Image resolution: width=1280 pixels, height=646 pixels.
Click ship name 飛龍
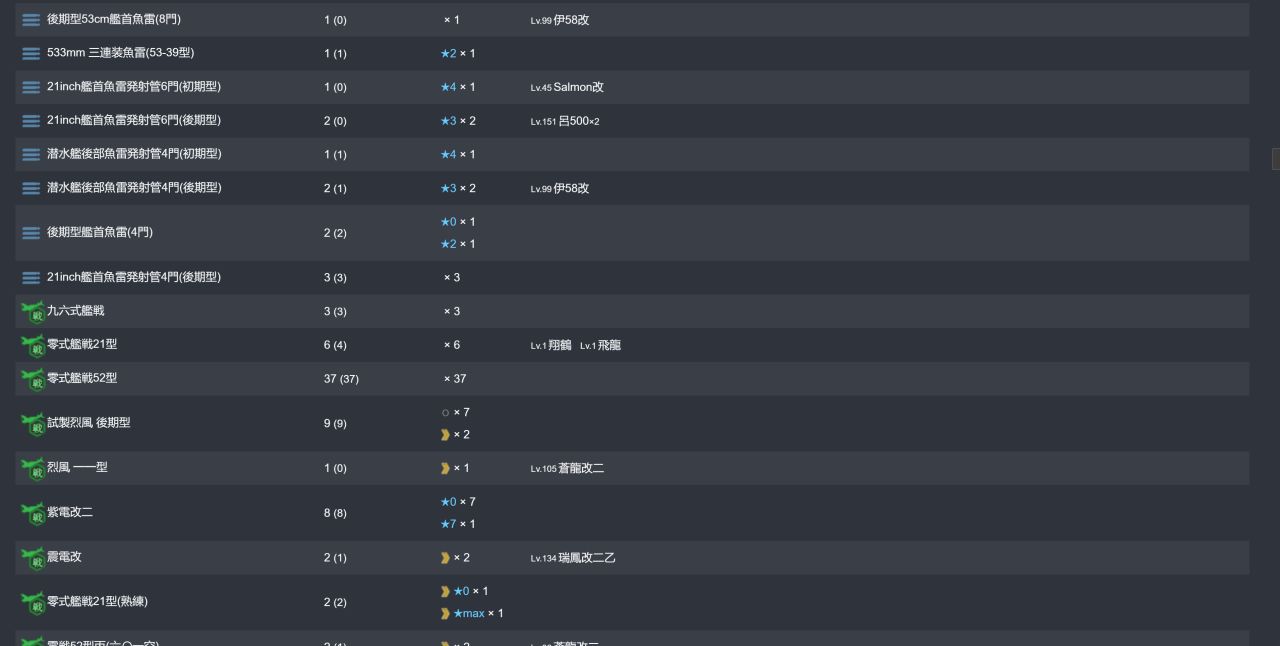coord(609,345)
